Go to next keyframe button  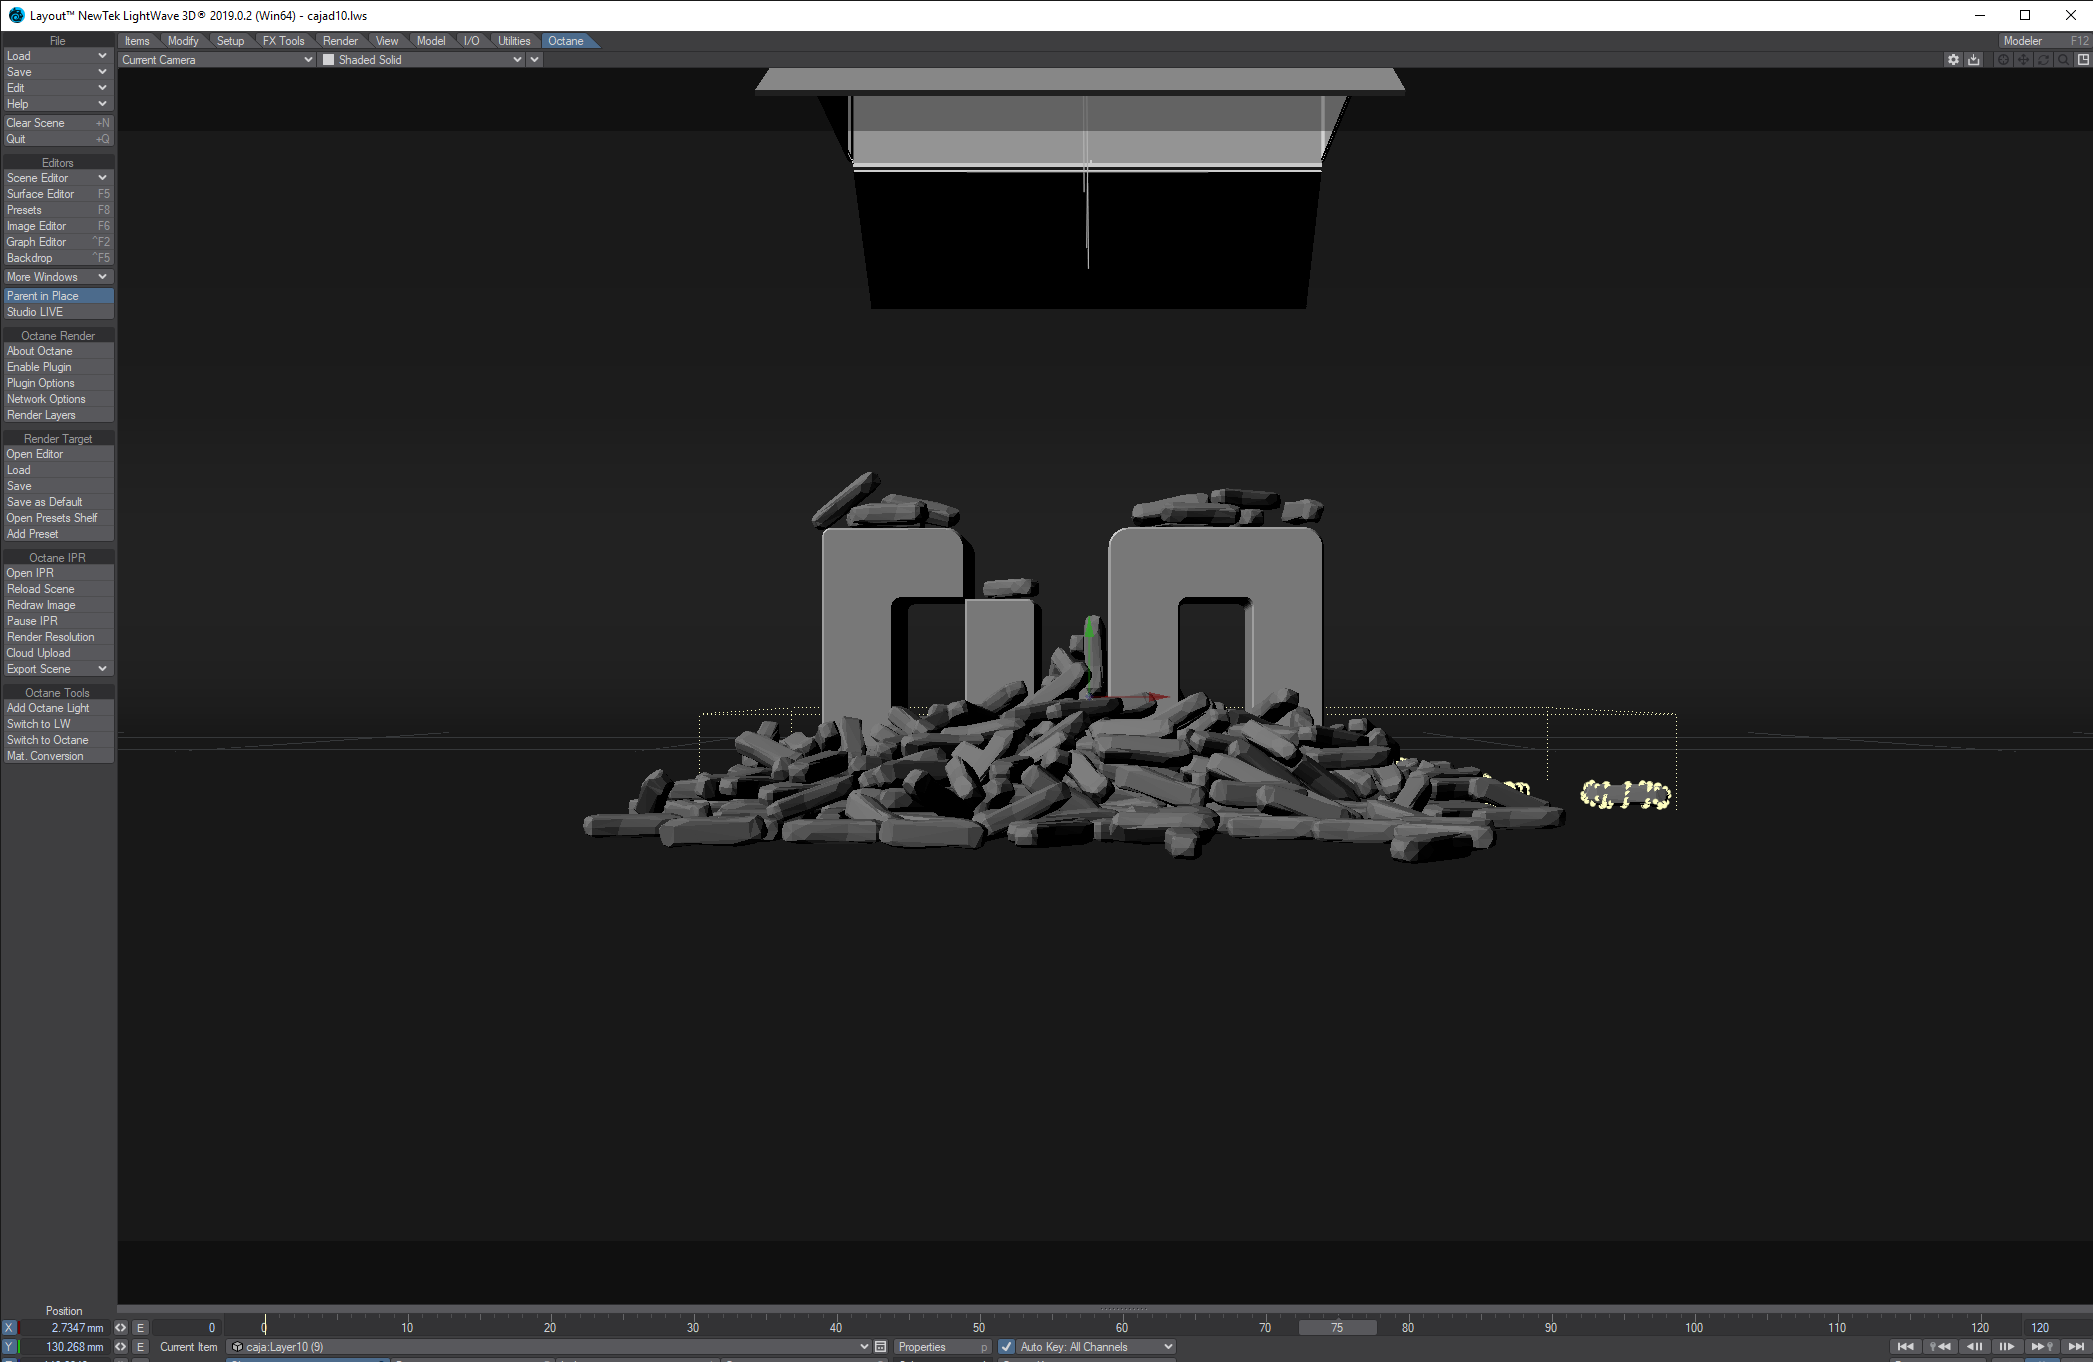(2041, 1347)
